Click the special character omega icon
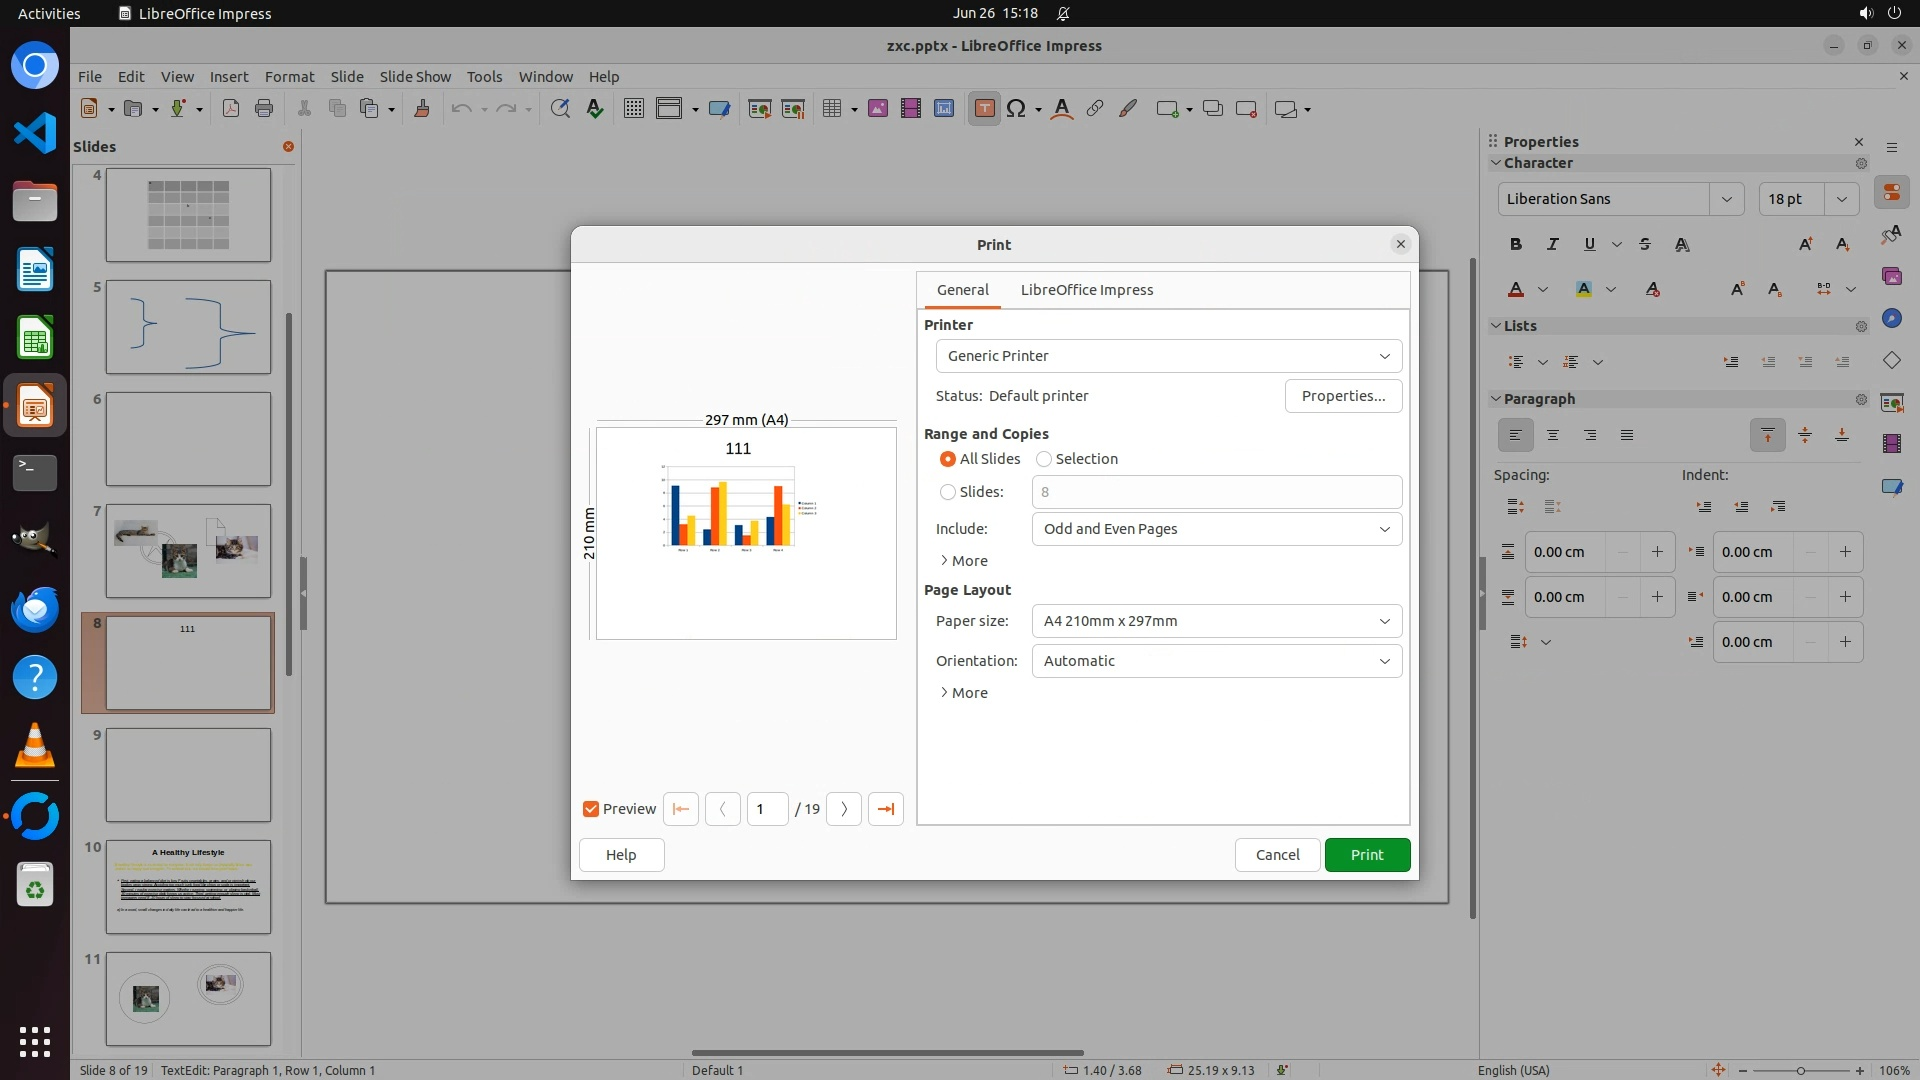The width and height of the screenshot is (1920, 1080). pos(1016,109)
